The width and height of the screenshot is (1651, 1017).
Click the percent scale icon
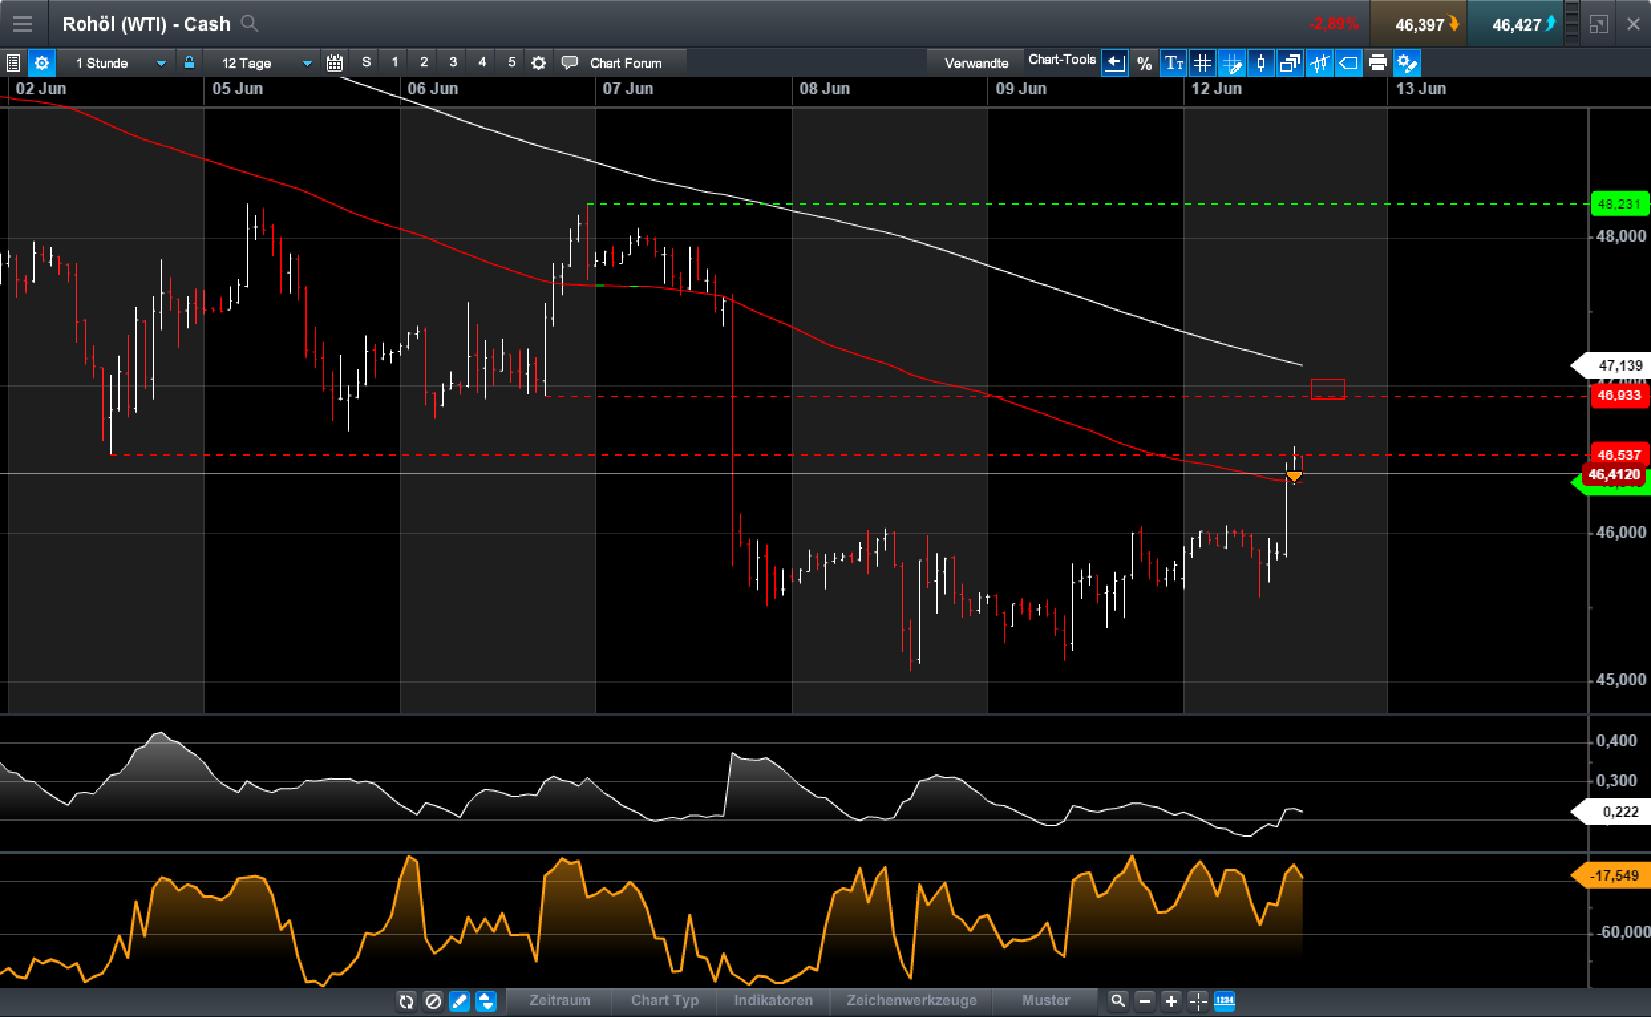(1145, 62)
